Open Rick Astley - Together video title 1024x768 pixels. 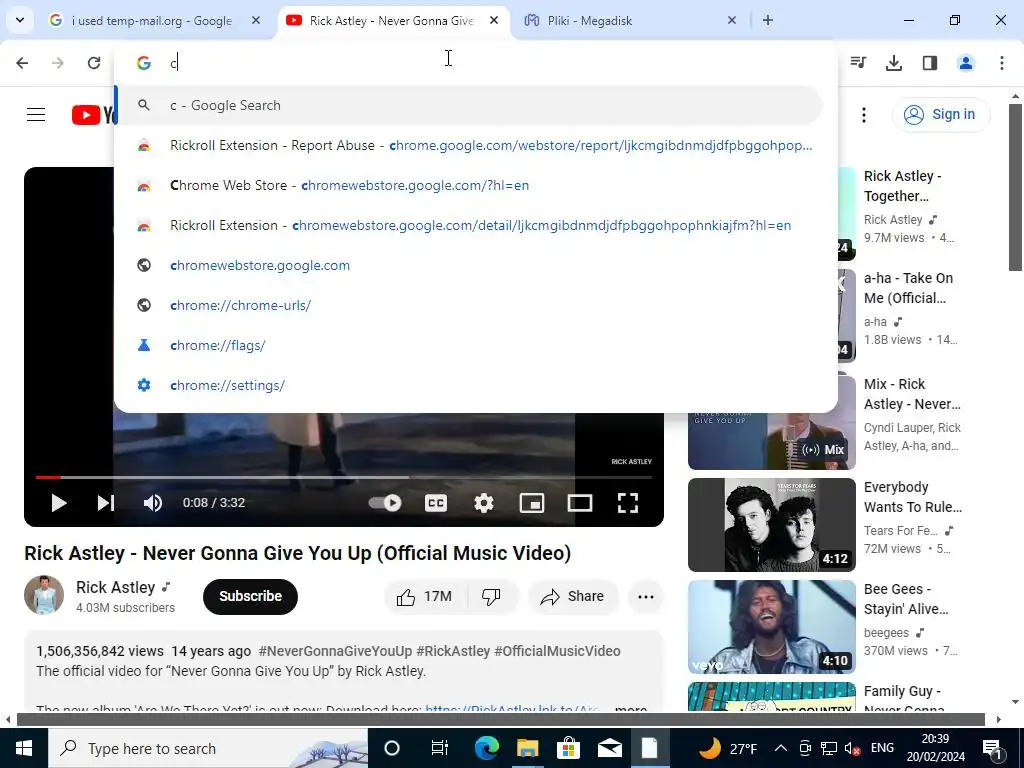coord(903,186)
